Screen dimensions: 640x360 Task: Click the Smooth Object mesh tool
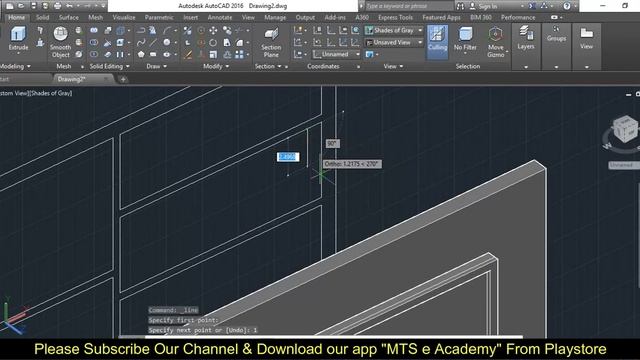pos(60,42)
